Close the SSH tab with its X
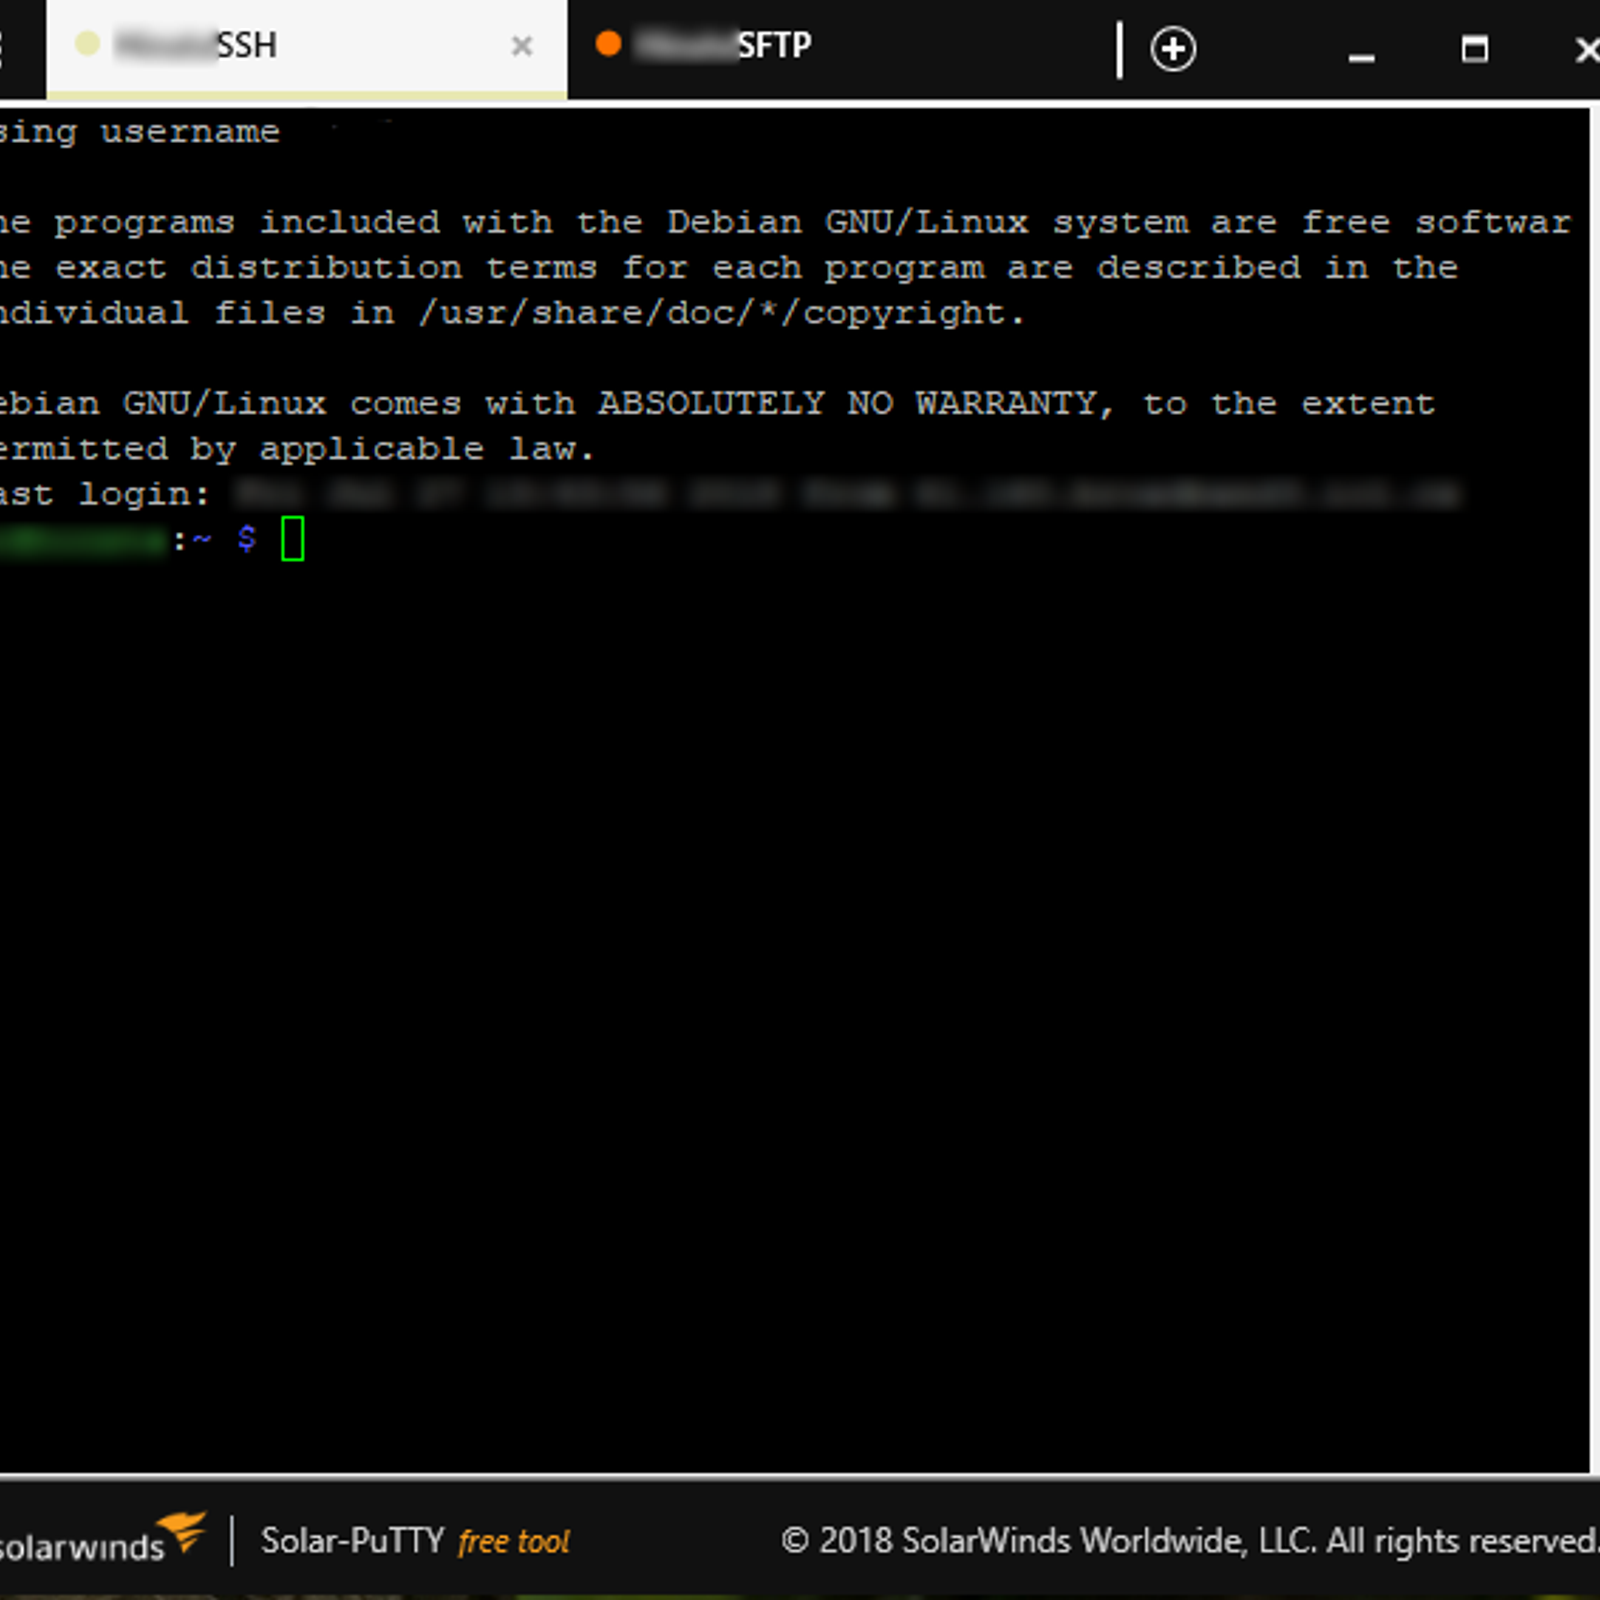The width and height of the screenshot is (1600, 1600). click(x=521, y=46)
